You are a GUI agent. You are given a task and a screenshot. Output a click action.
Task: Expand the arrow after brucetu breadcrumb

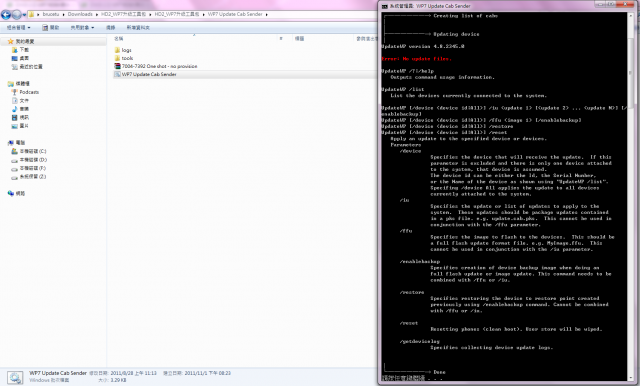click(x=63, y=14)
